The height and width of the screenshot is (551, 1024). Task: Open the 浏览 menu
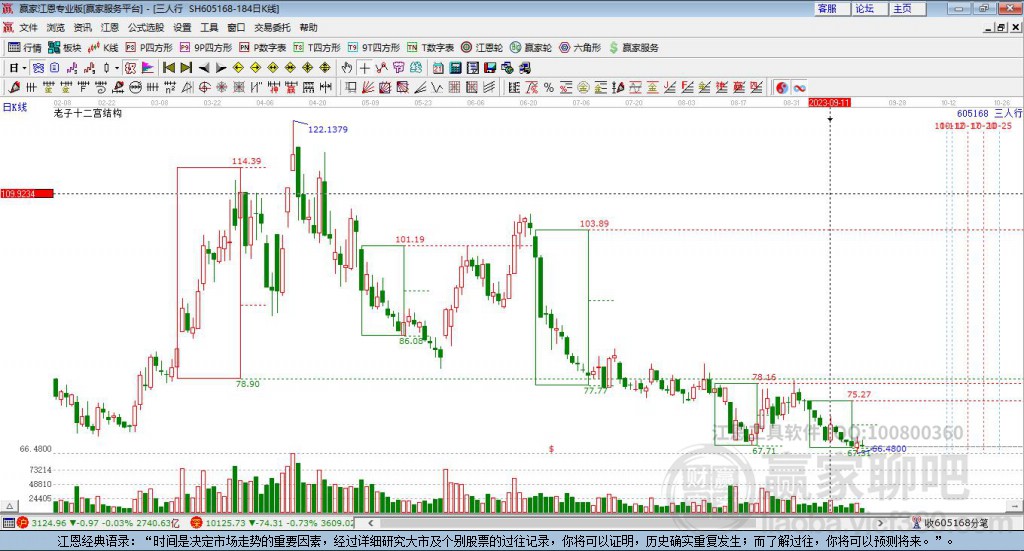(x=56, y=27)
